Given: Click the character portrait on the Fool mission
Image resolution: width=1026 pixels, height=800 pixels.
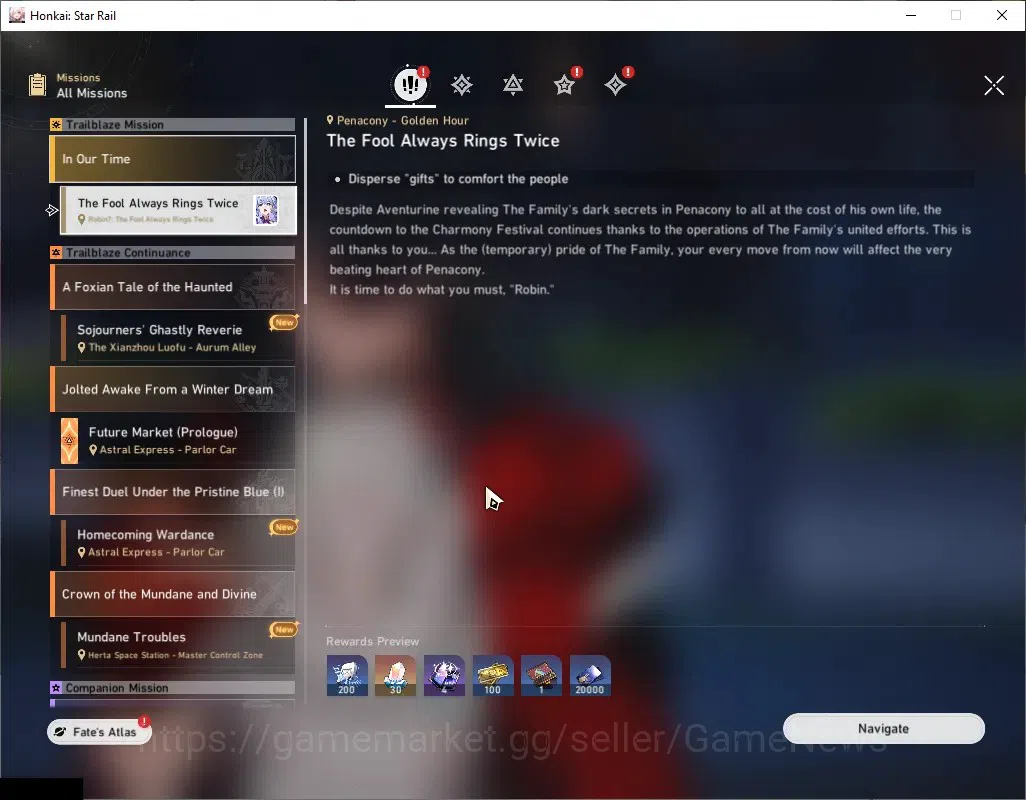Looking at the screenshot, I should pos(266,210).
